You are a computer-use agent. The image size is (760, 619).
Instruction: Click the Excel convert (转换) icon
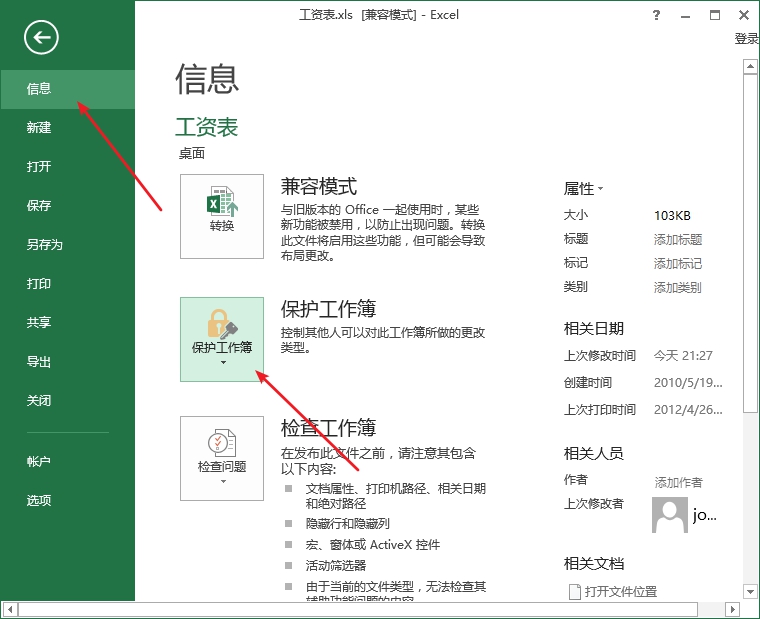[x=222, y=216]
